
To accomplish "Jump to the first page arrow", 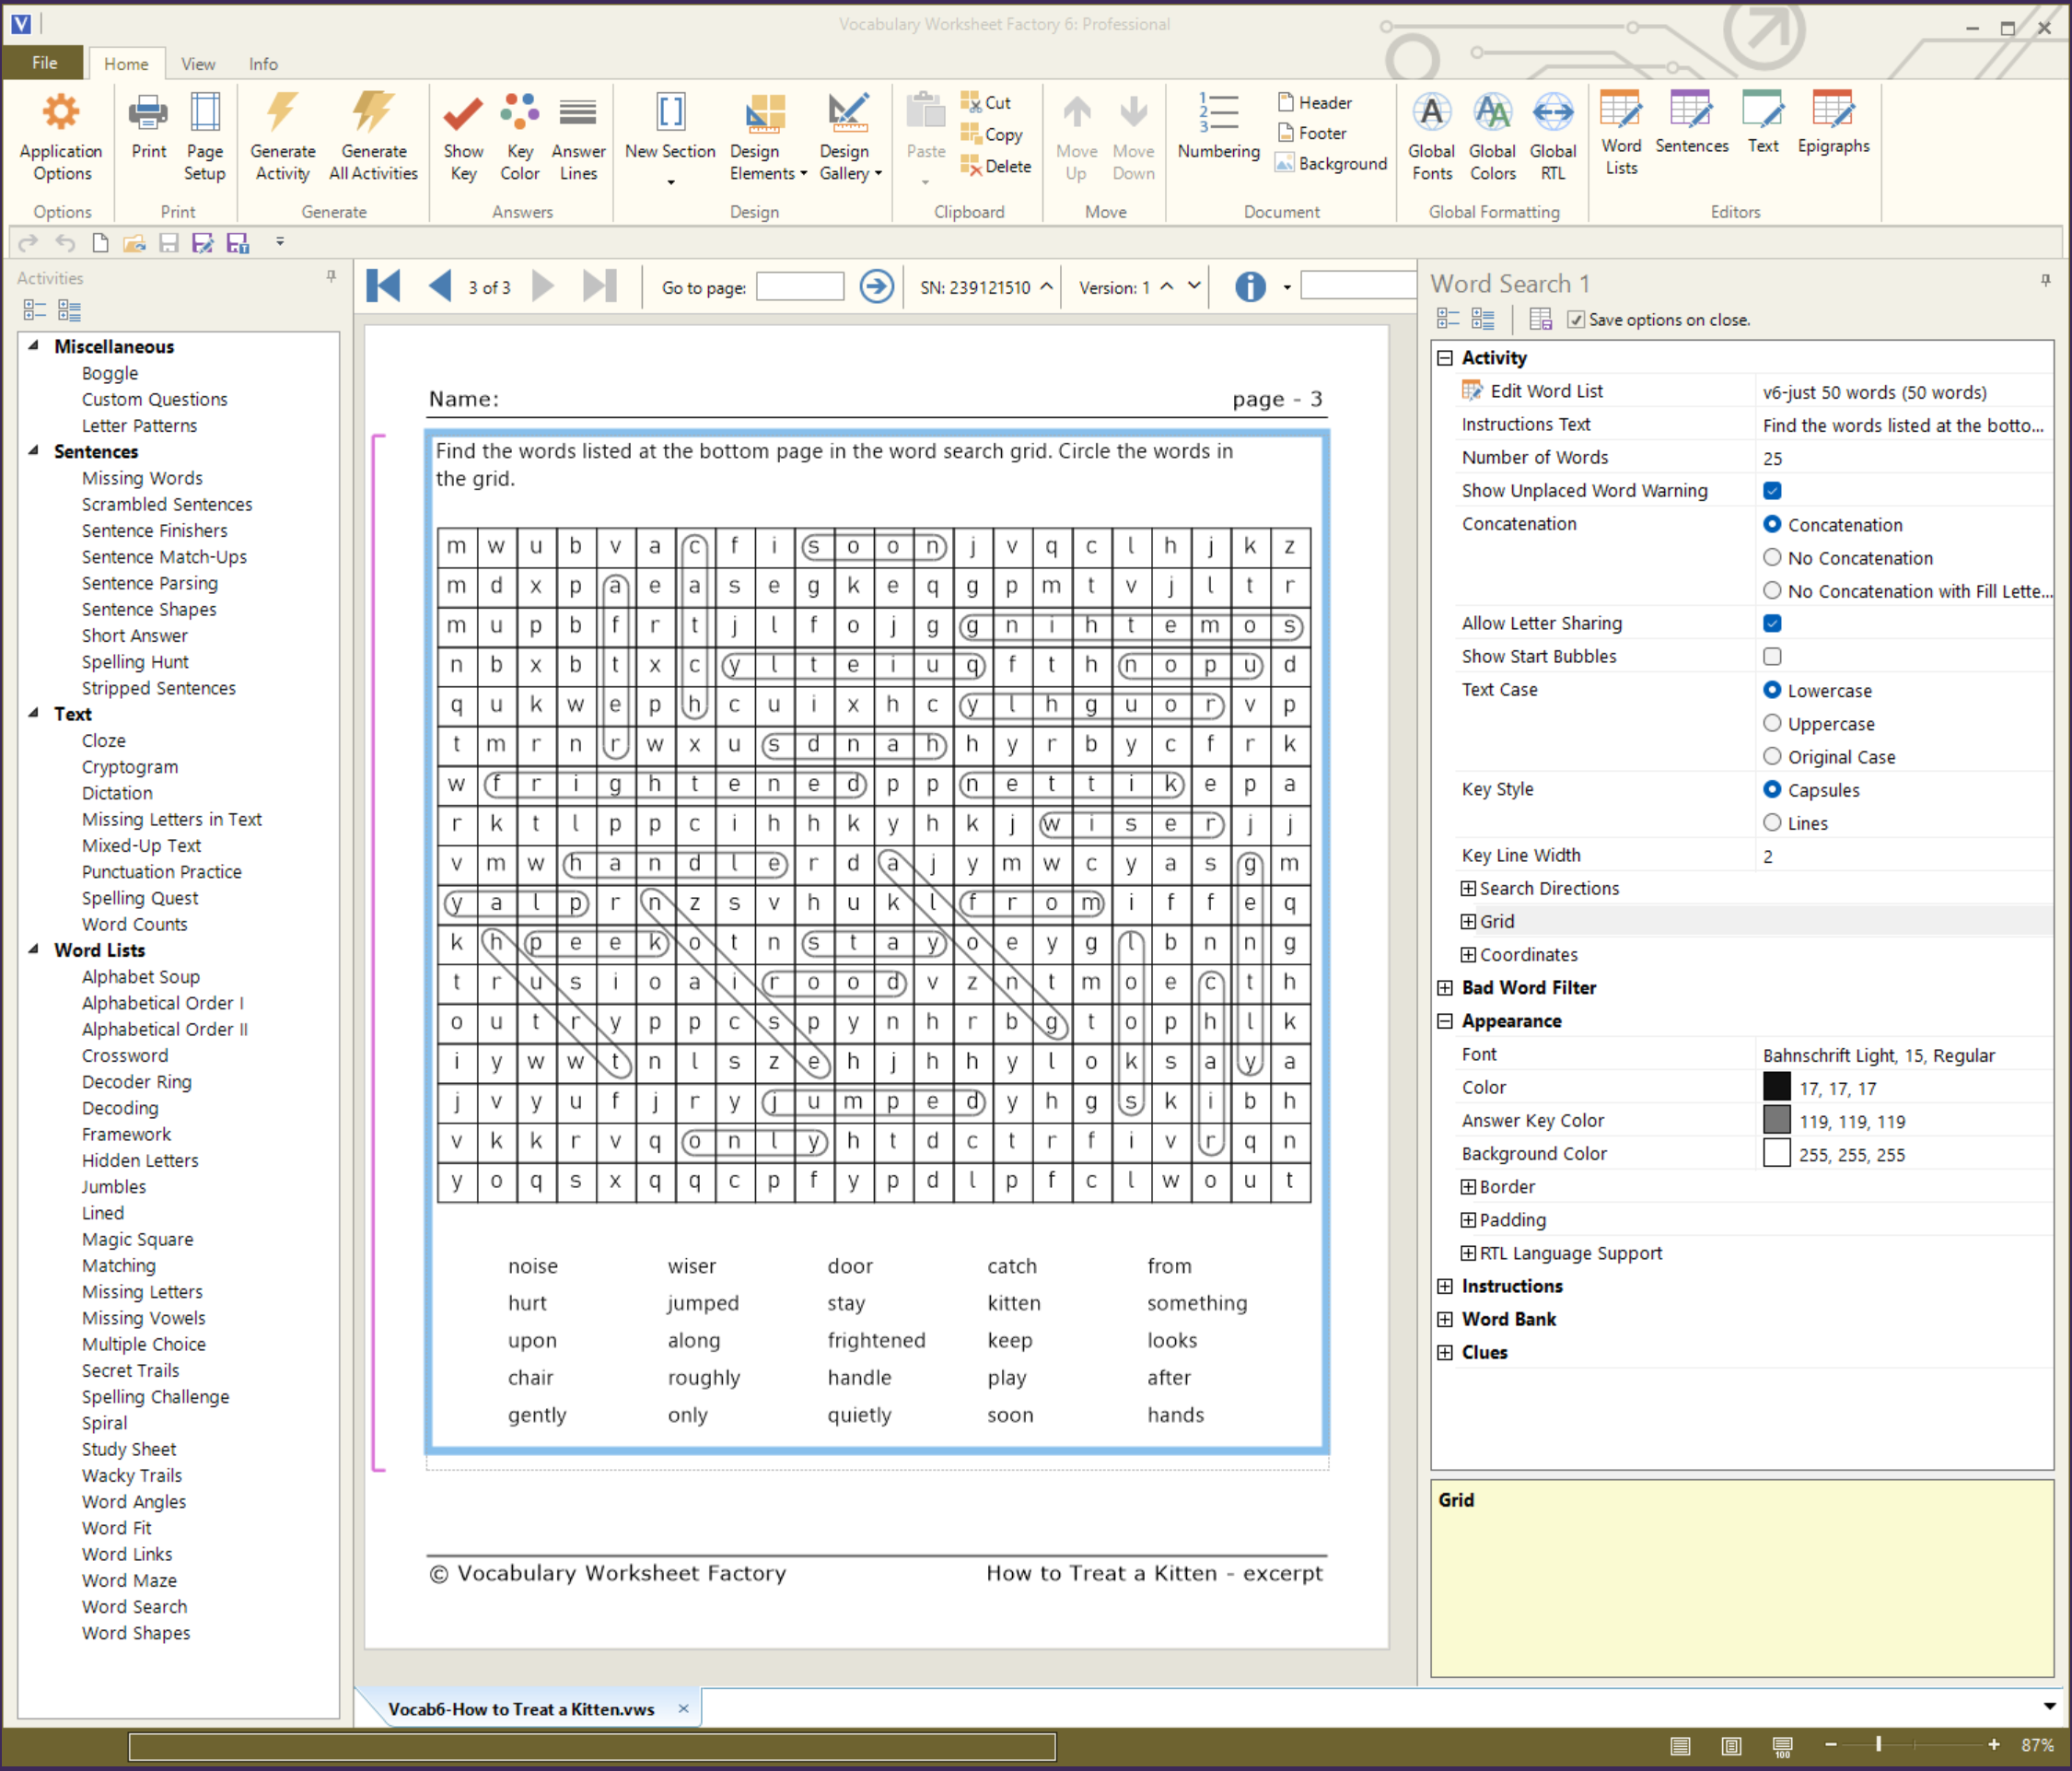I will (384, 287).
